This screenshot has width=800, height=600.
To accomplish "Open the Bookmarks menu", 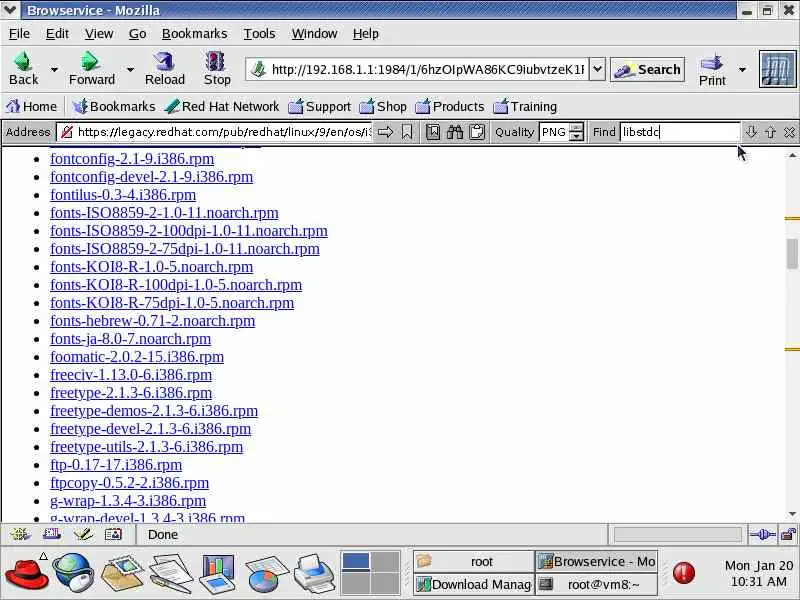I will pos(194,34).
